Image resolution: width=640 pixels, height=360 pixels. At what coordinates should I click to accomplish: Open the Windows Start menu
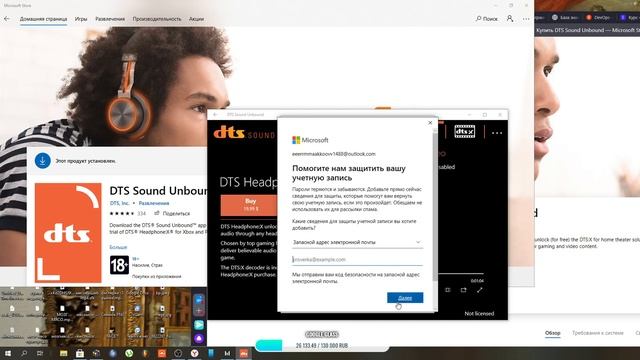pos(8,353)
